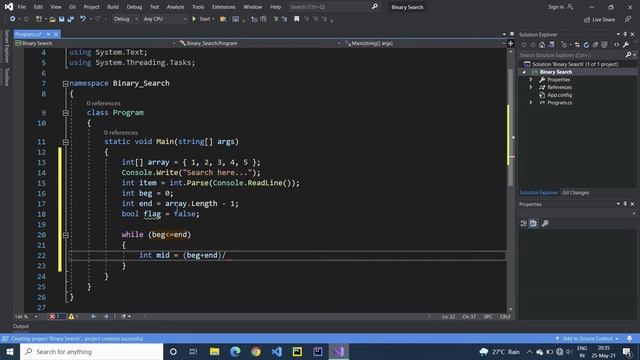Click the Visual Studio search box

(333, 7)
